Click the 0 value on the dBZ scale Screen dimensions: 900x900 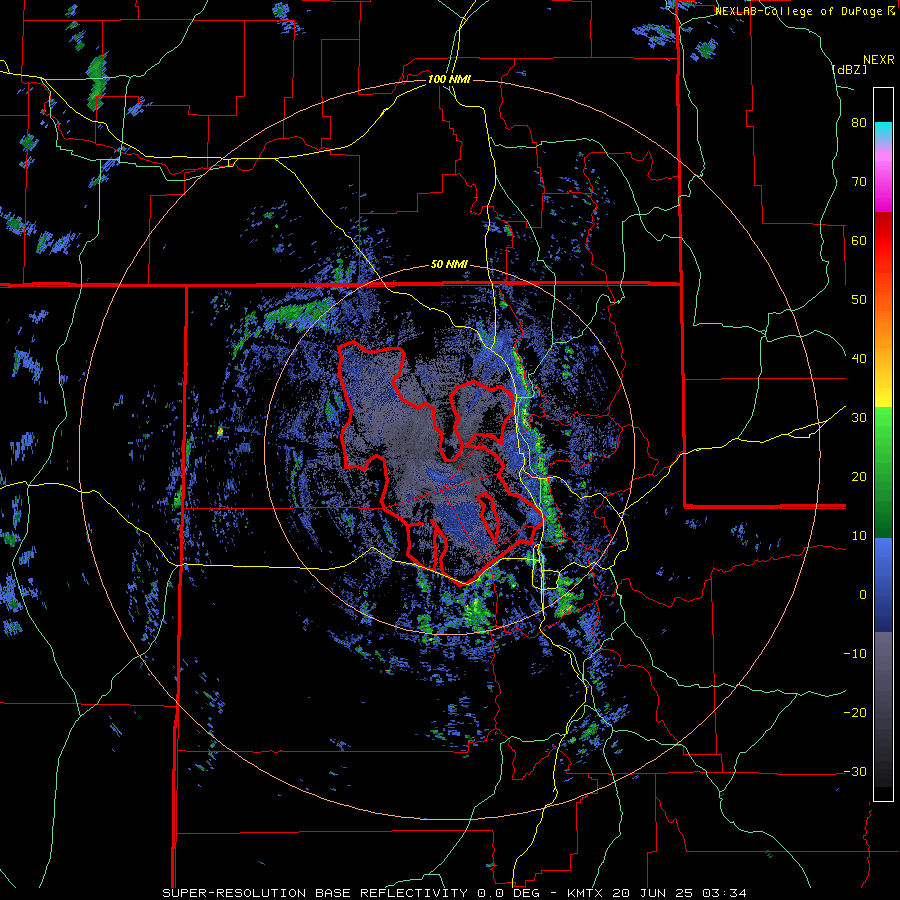[x=863, y=595]
